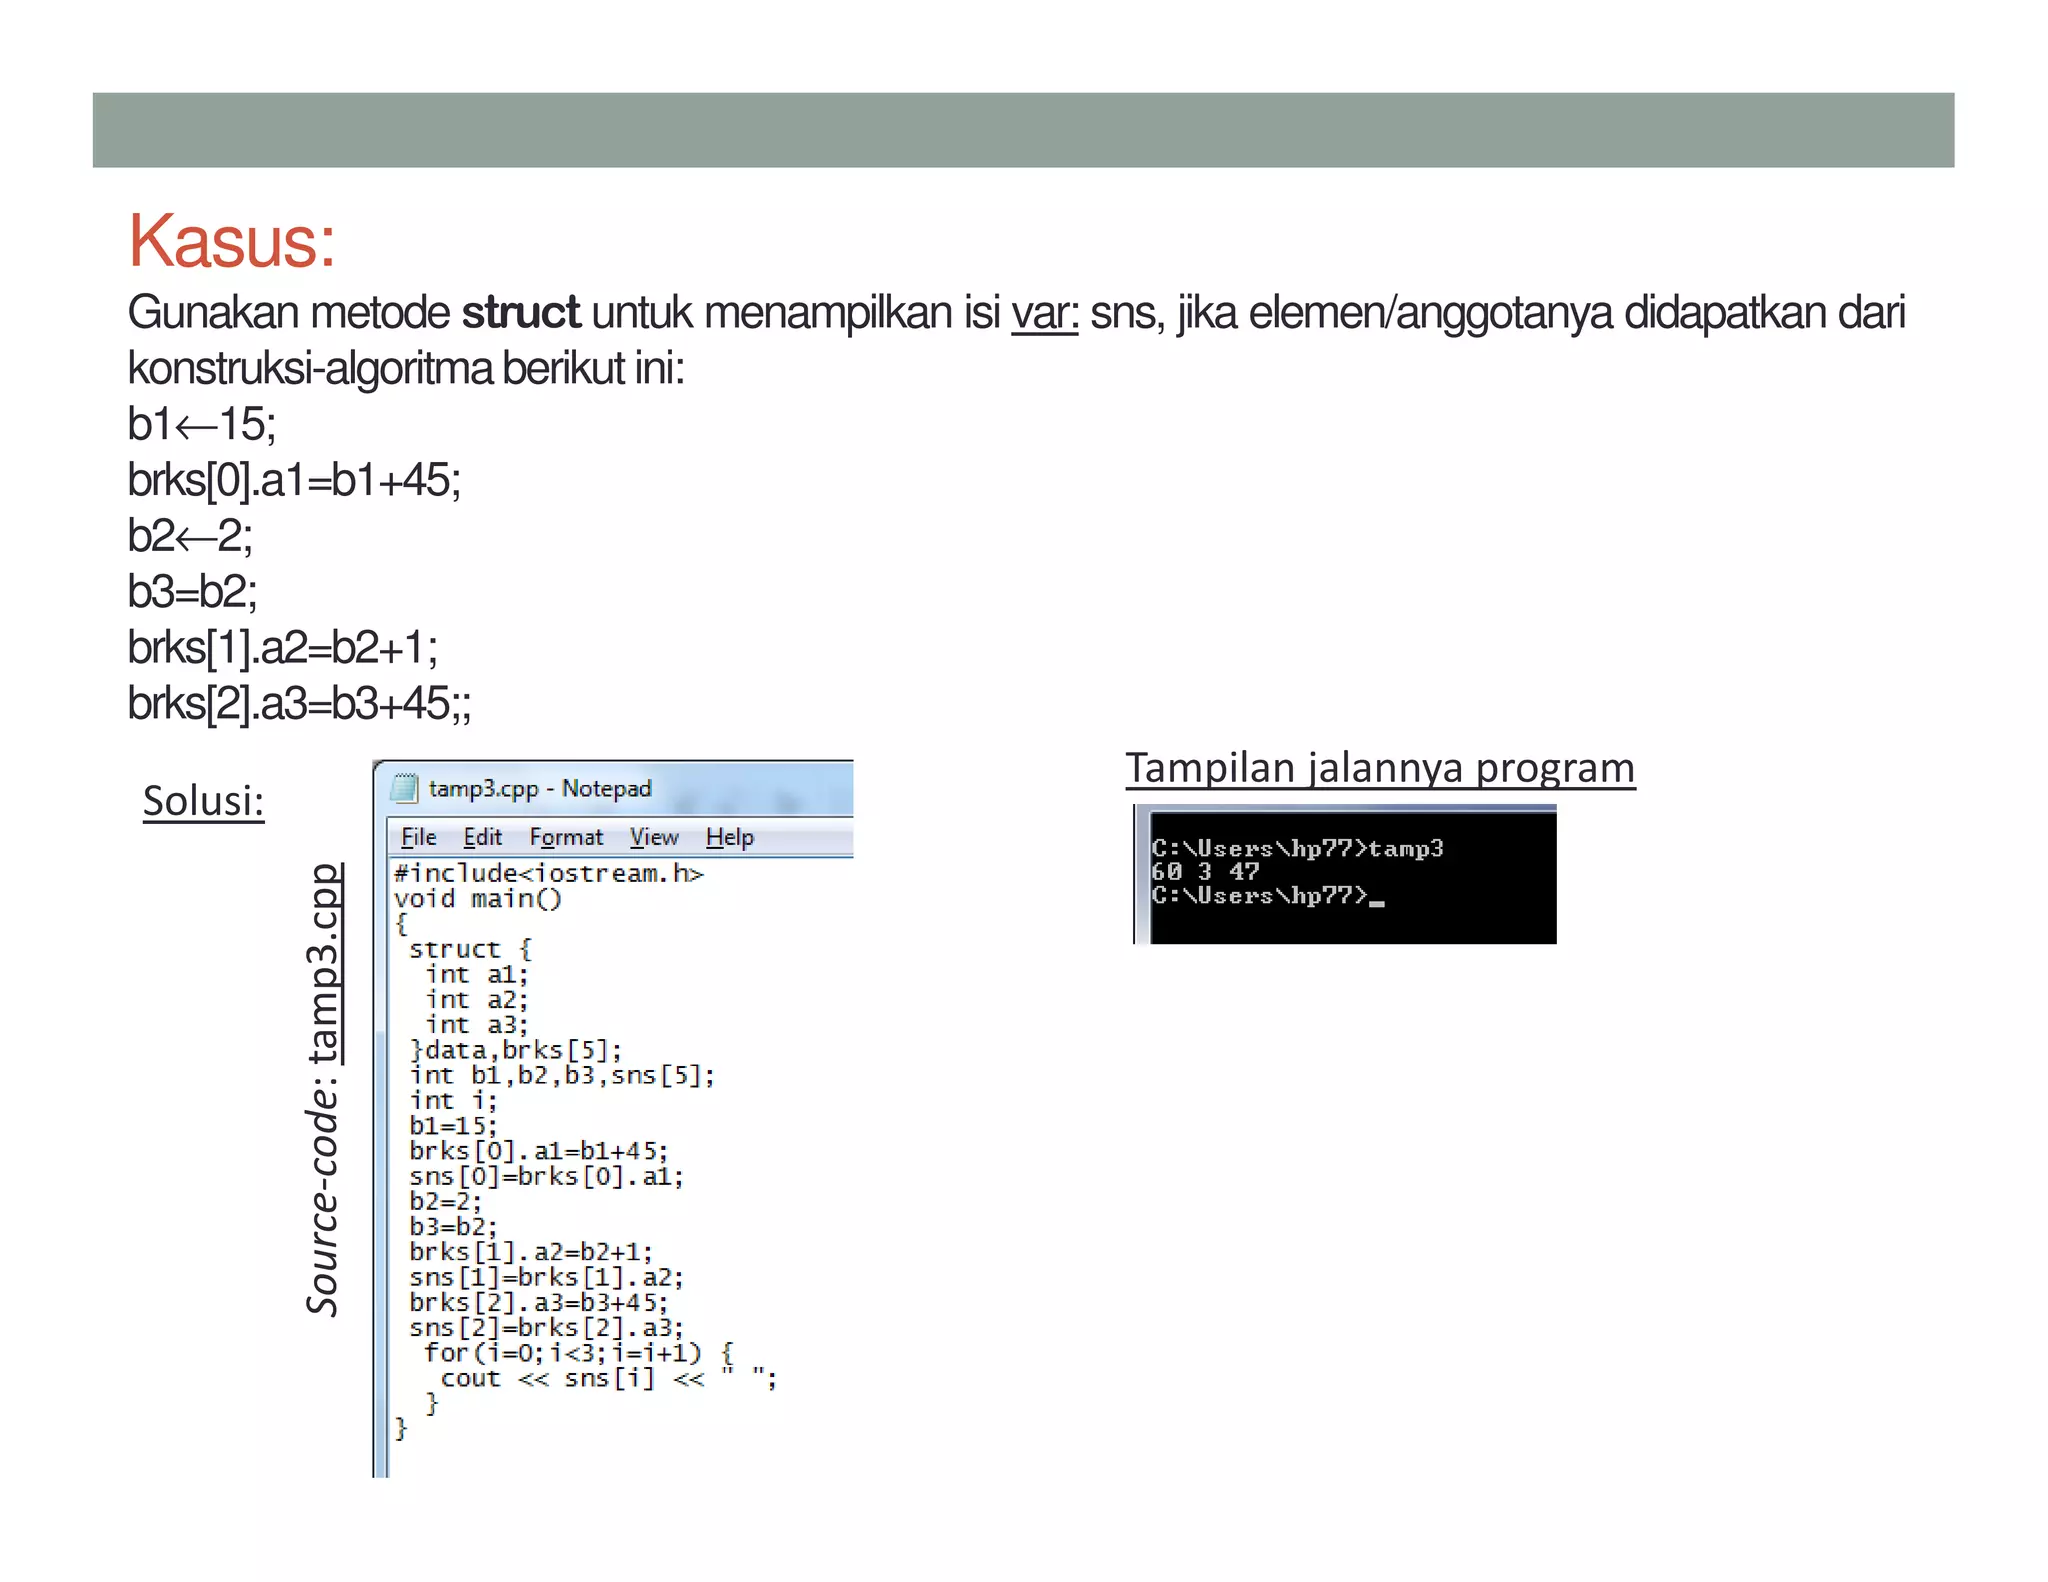Click the slide's 'brks[0].a1=b1+45;' algorithm line
The width and height of the screenshot is (2048, 1582).
tap(294, 480)
